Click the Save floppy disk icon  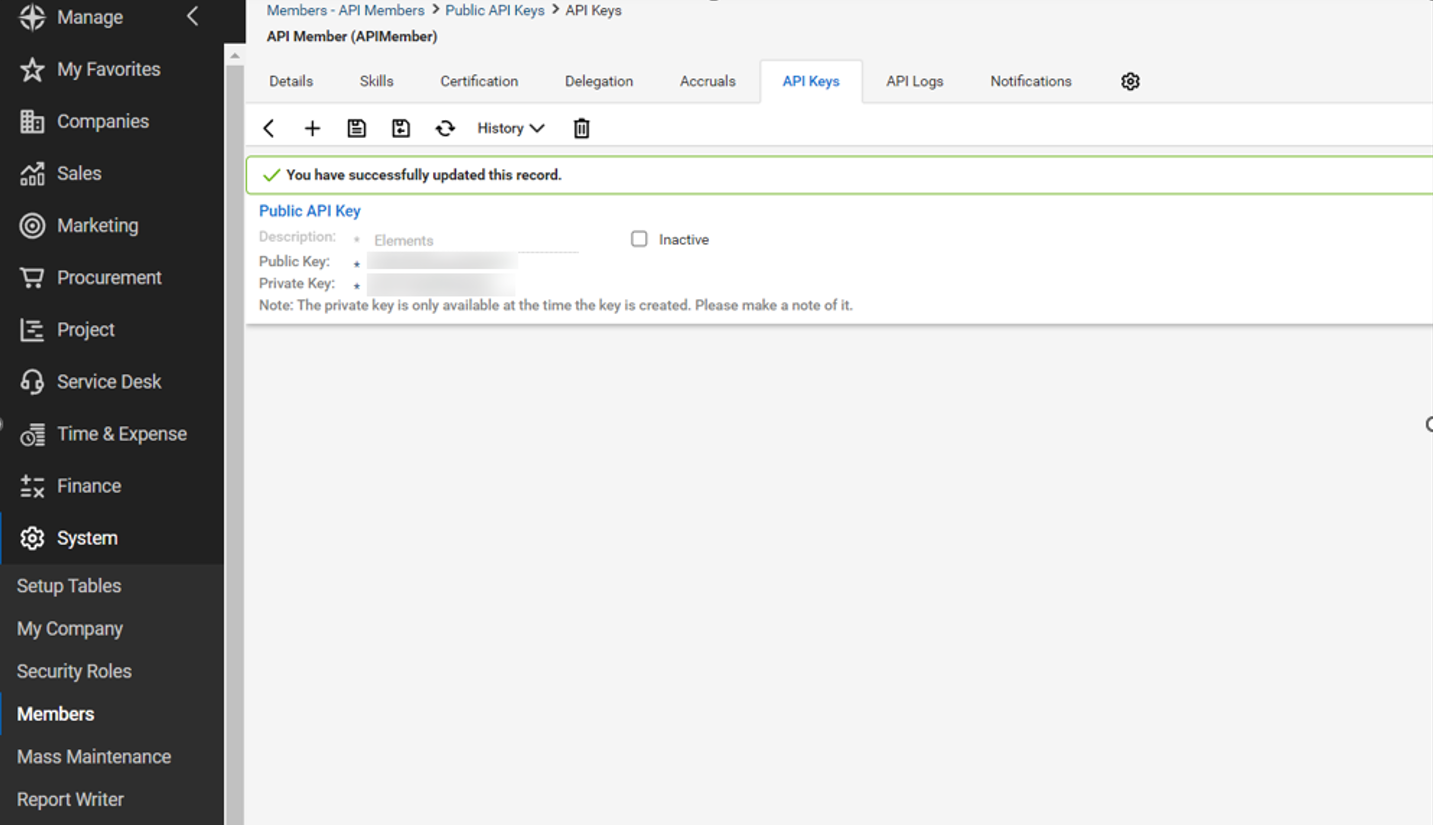click(356, 128)
